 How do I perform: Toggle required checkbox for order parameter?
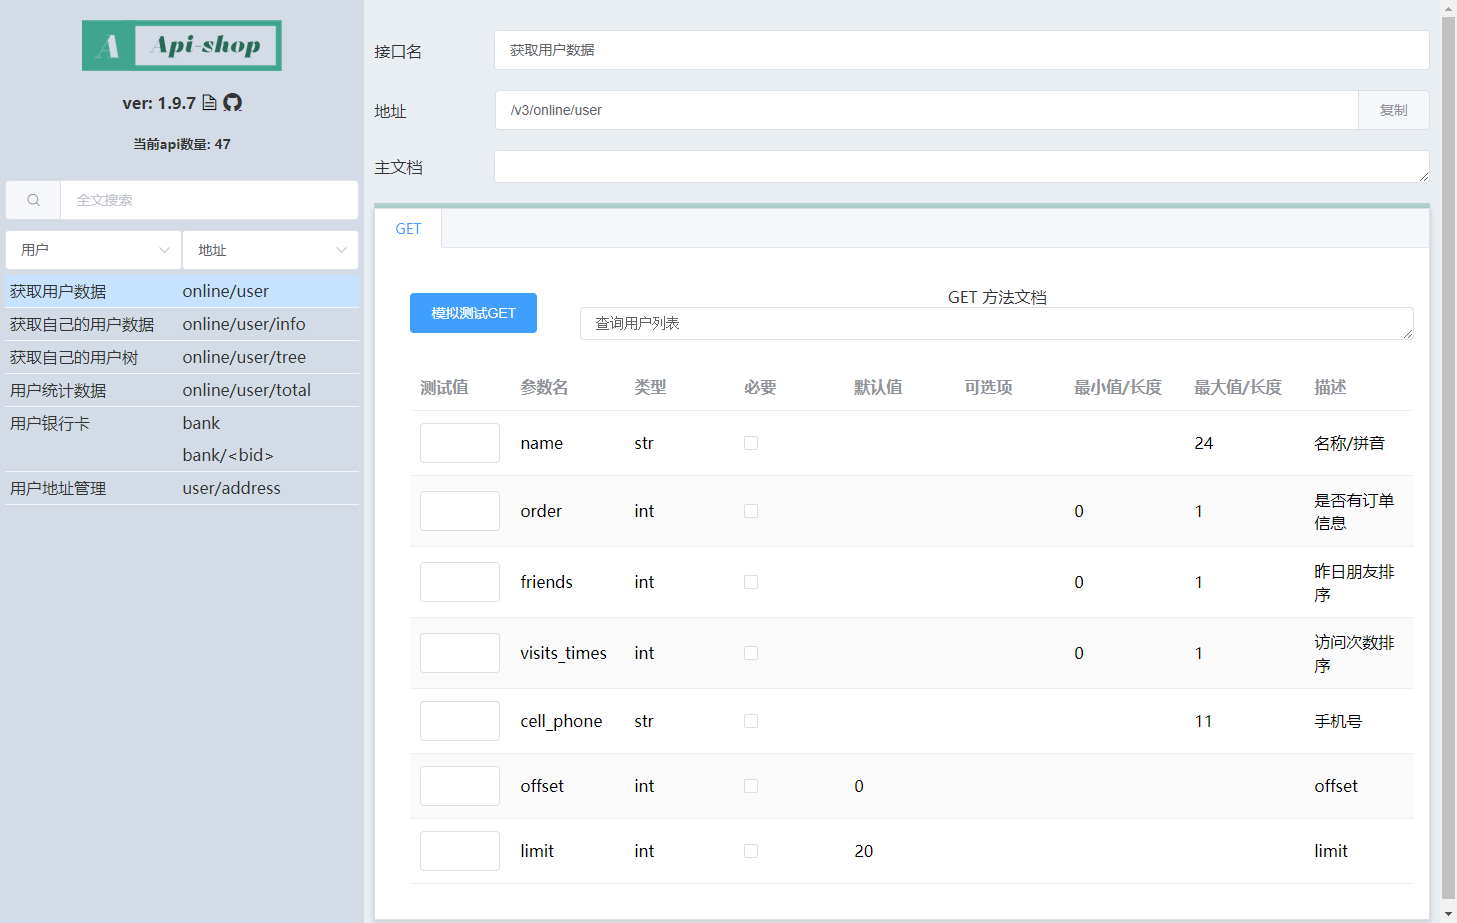(x=751, y=511)
